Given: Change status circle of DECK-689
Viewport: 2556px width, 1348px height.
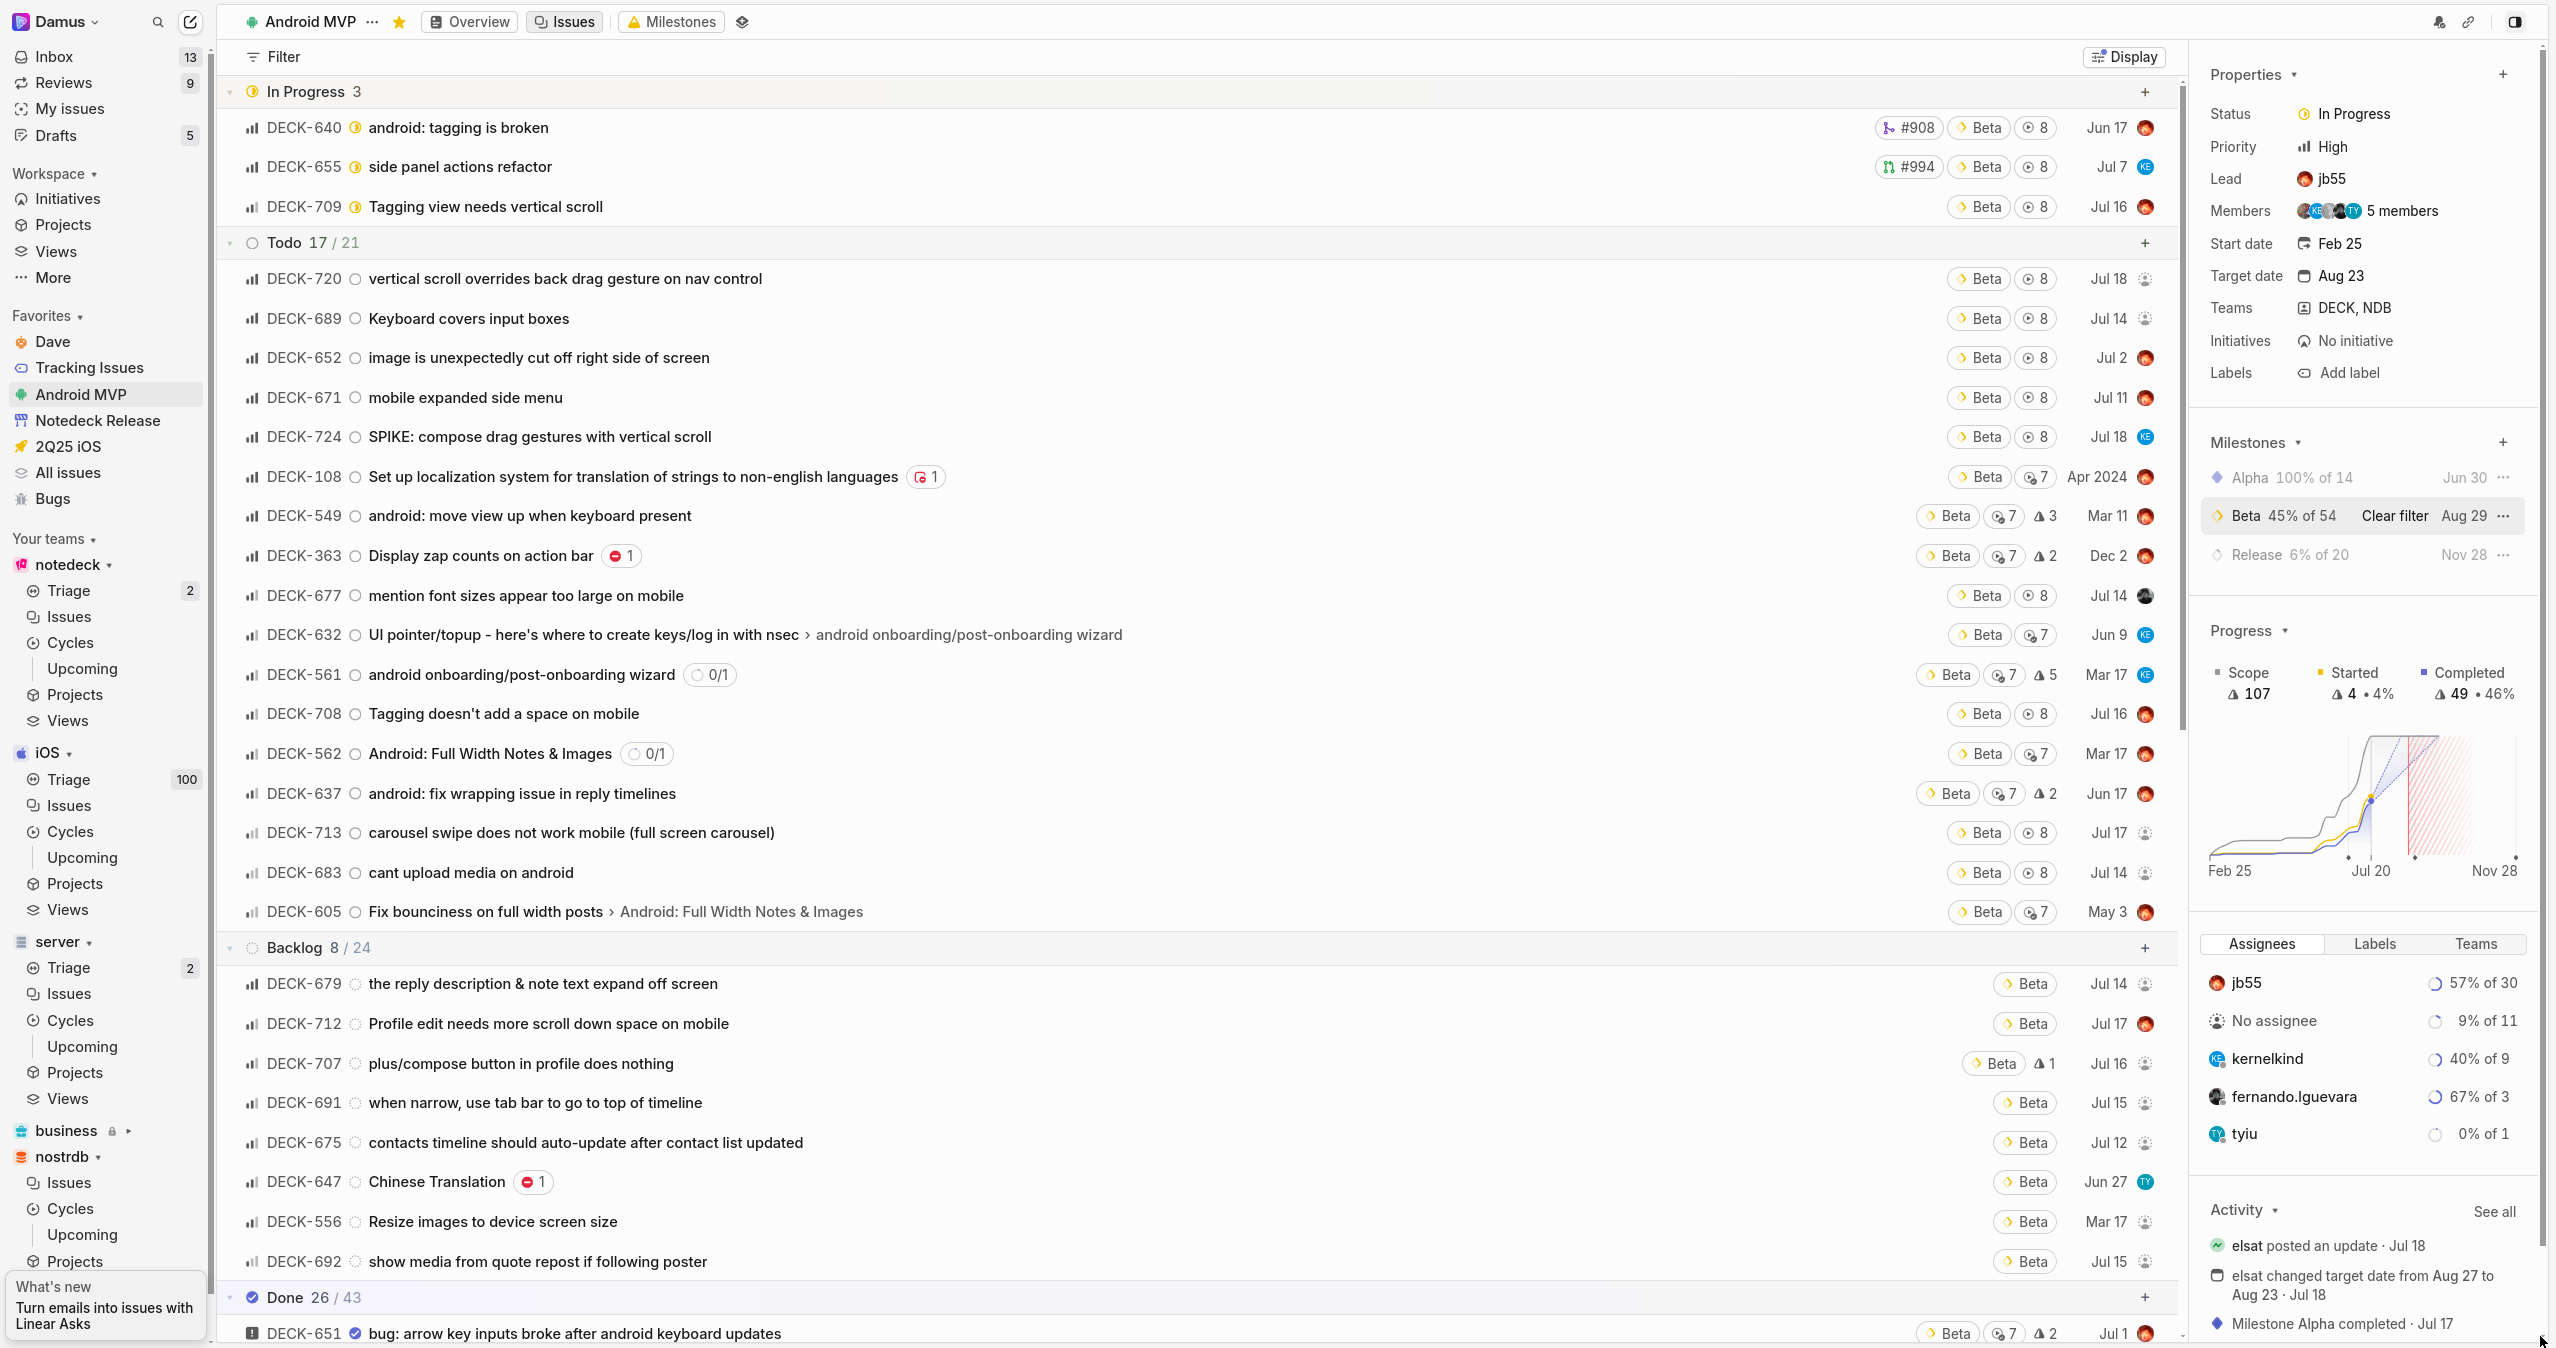Looking at the screenshot, I should pos(355,319).
